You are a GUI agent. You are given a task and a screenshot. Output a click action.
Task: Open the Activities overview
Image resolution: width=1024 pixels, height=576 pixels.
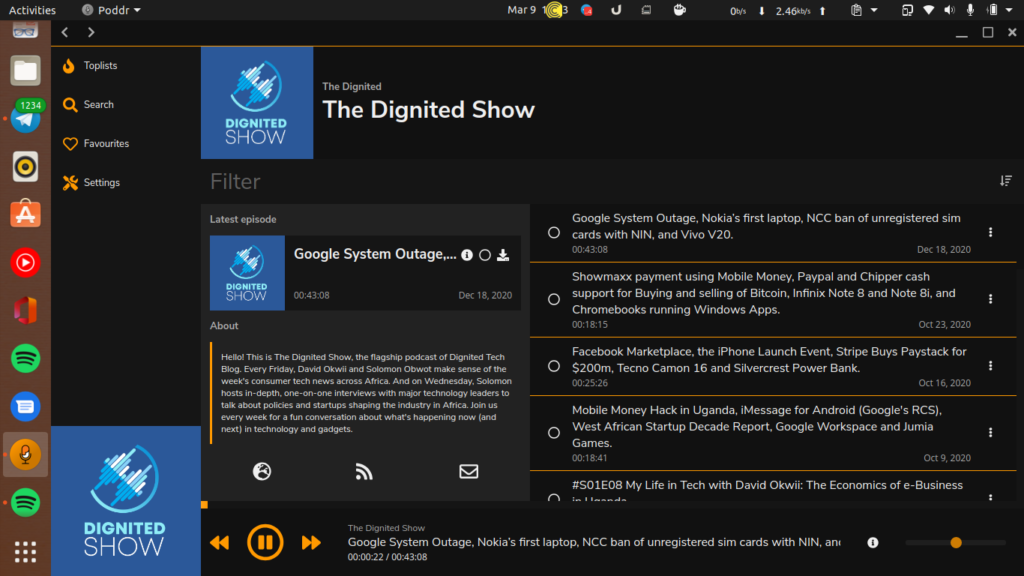pos(32,10)
